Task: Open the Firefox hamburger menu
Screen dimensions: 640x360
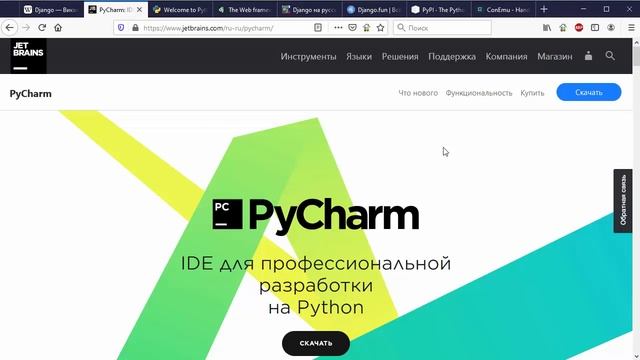Action: pyautogui.click(x=631, y=28)
